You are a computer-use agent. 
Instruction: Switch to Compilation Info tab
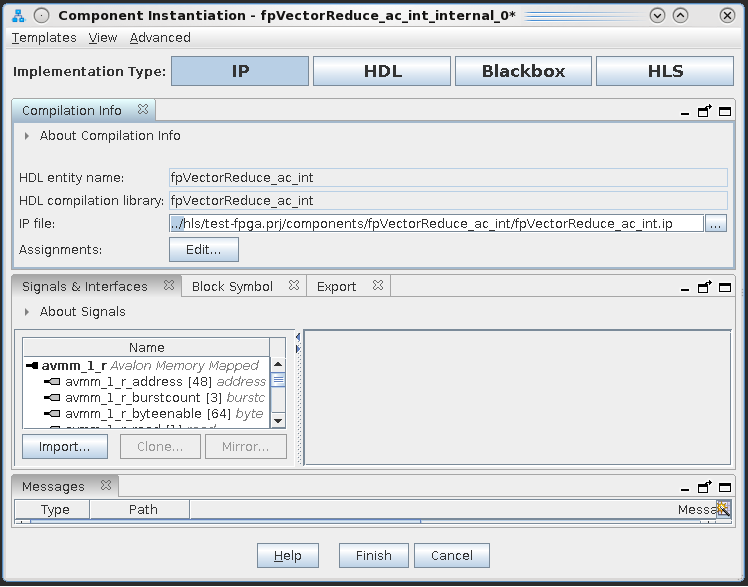point(72,111)
